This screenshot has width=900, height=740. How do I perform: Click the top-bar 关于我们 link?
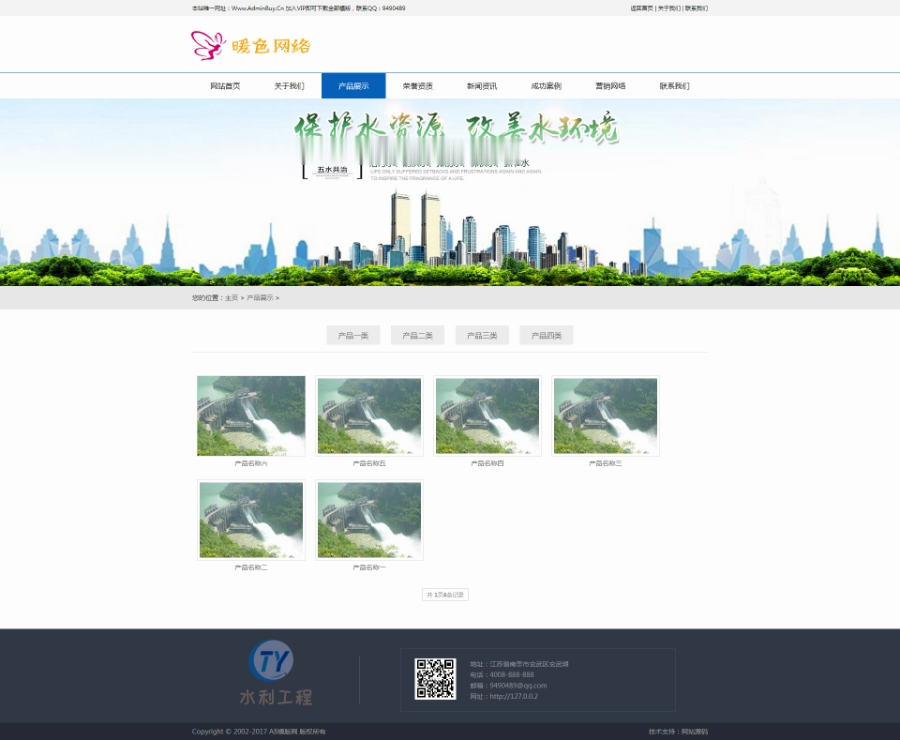669,8
